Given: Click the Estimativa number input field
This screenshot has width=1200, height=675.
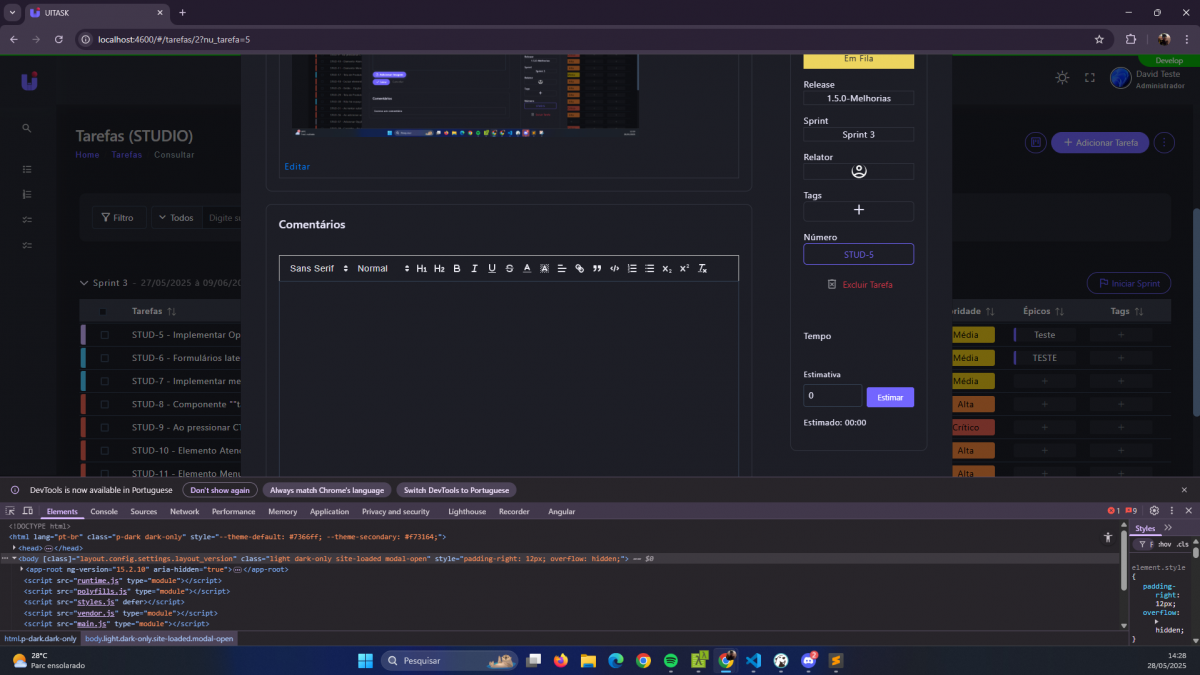Looking at the screenshot, I should point(832,396).
